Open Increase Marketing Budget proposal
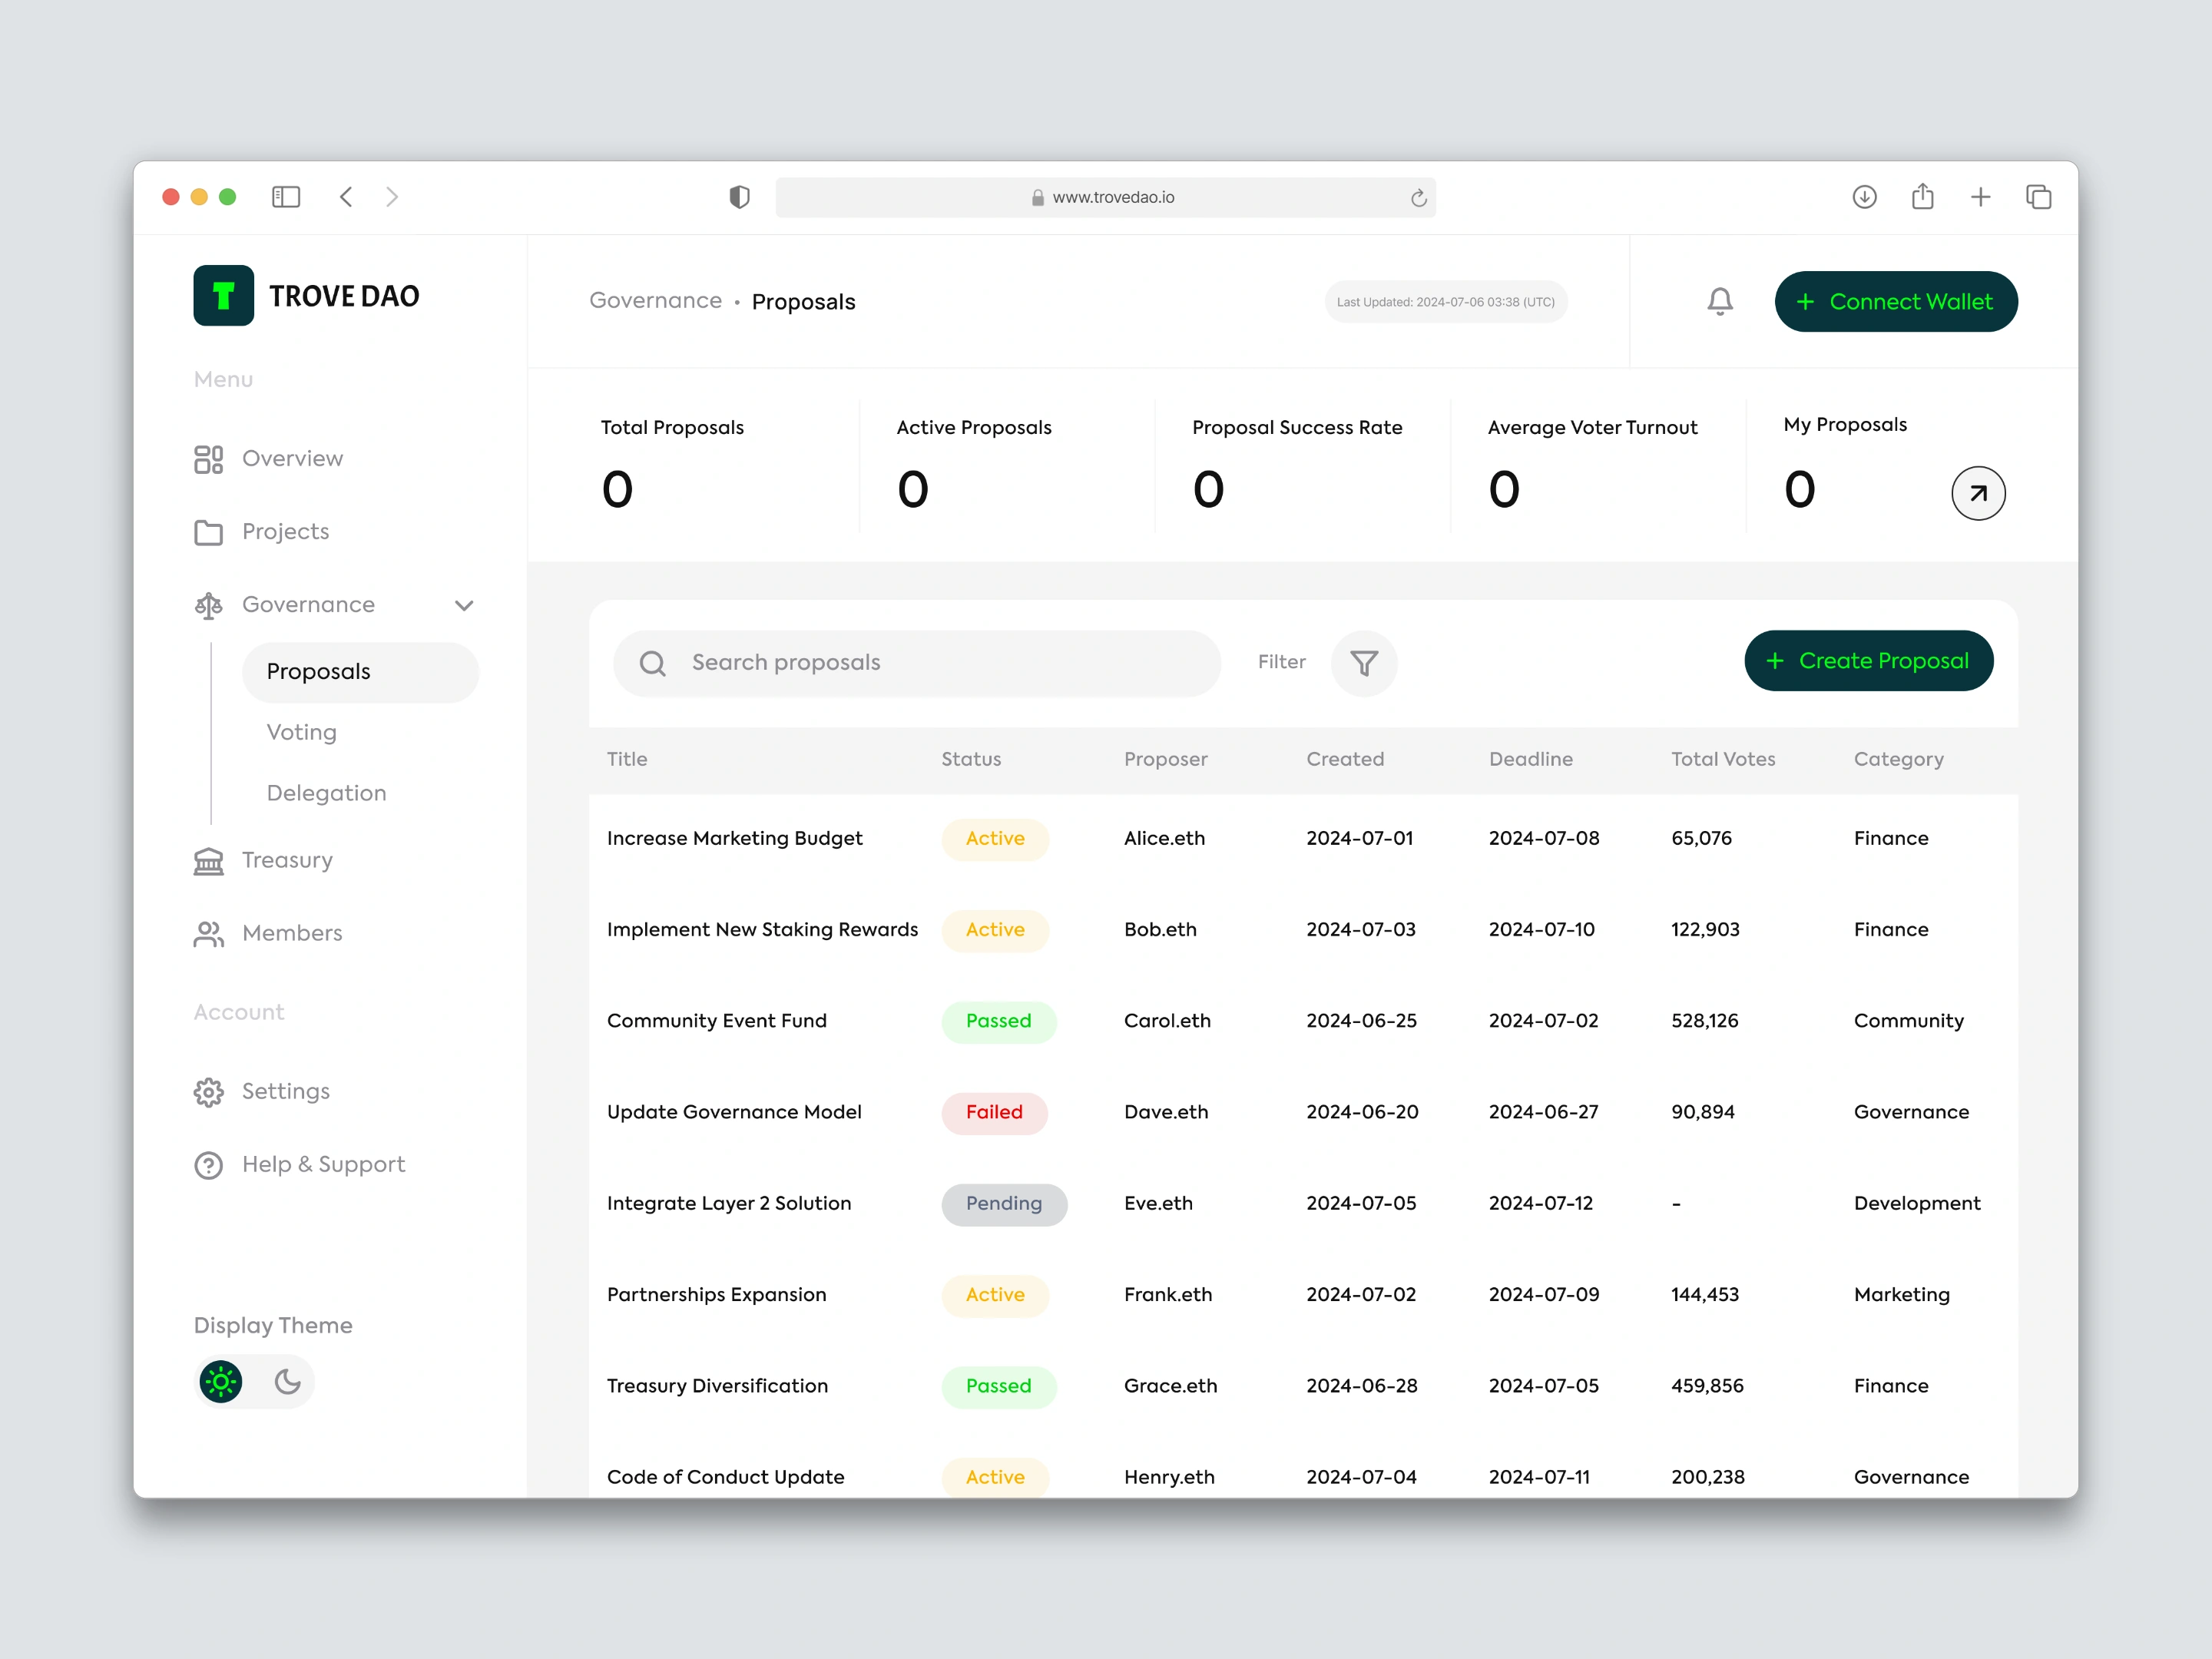Viewport: 2212px width, 1659px height. [734, 839]
